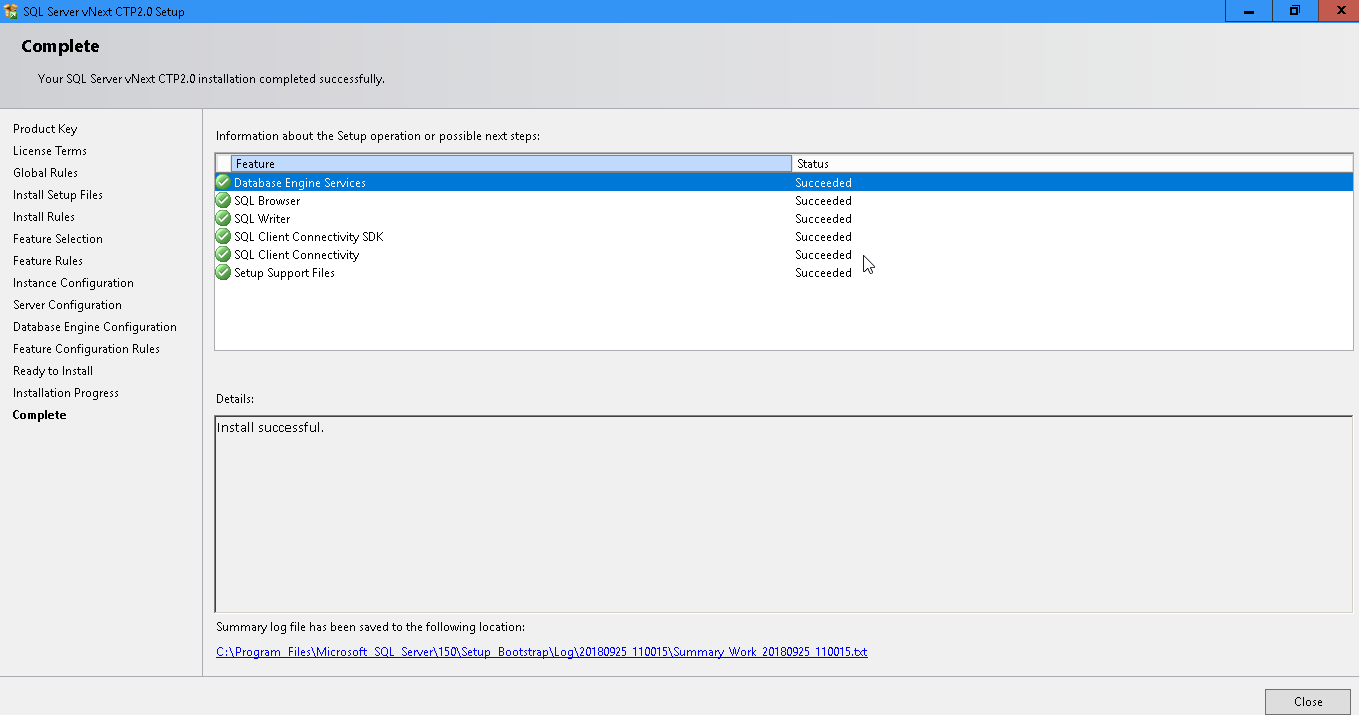Click Feature Rules step
Screen dimensions: 1359x715
coord(48,261)
